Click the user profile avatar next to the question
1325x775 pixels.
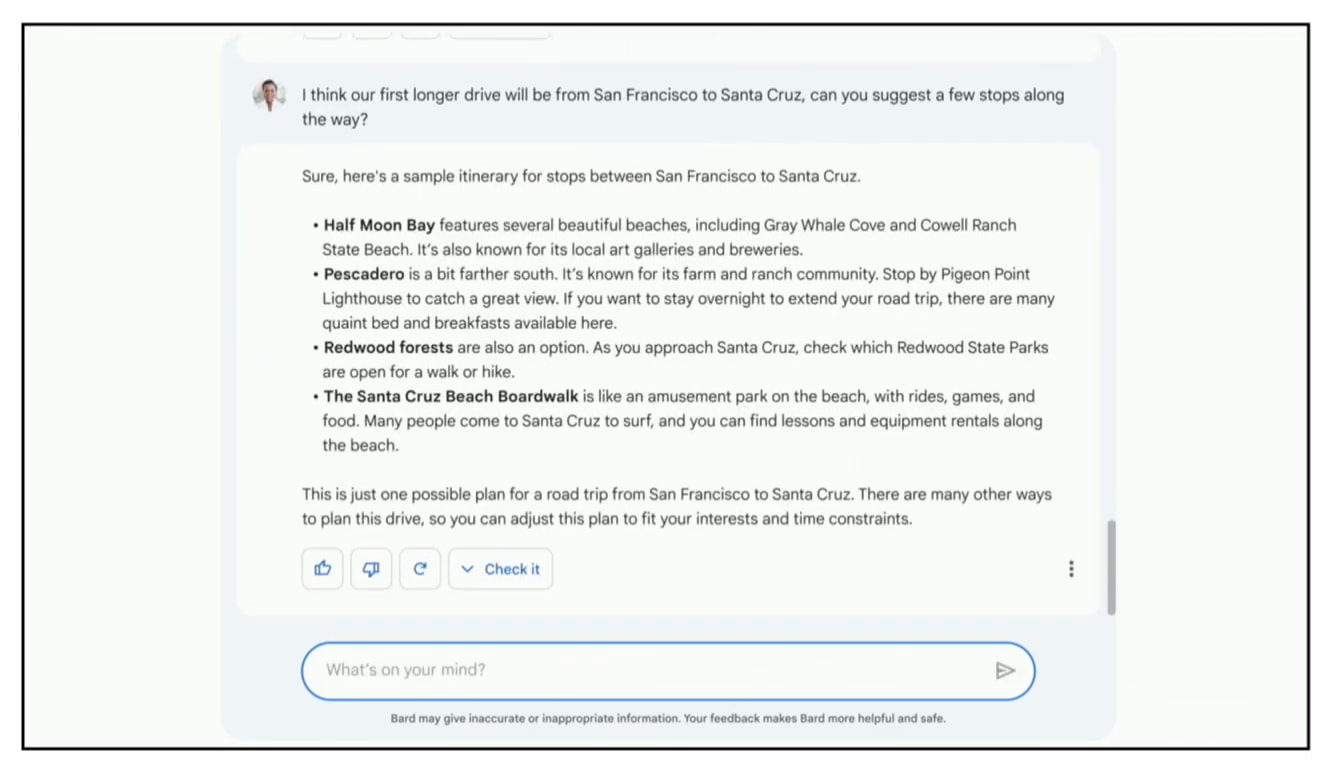tap(268, 95)
